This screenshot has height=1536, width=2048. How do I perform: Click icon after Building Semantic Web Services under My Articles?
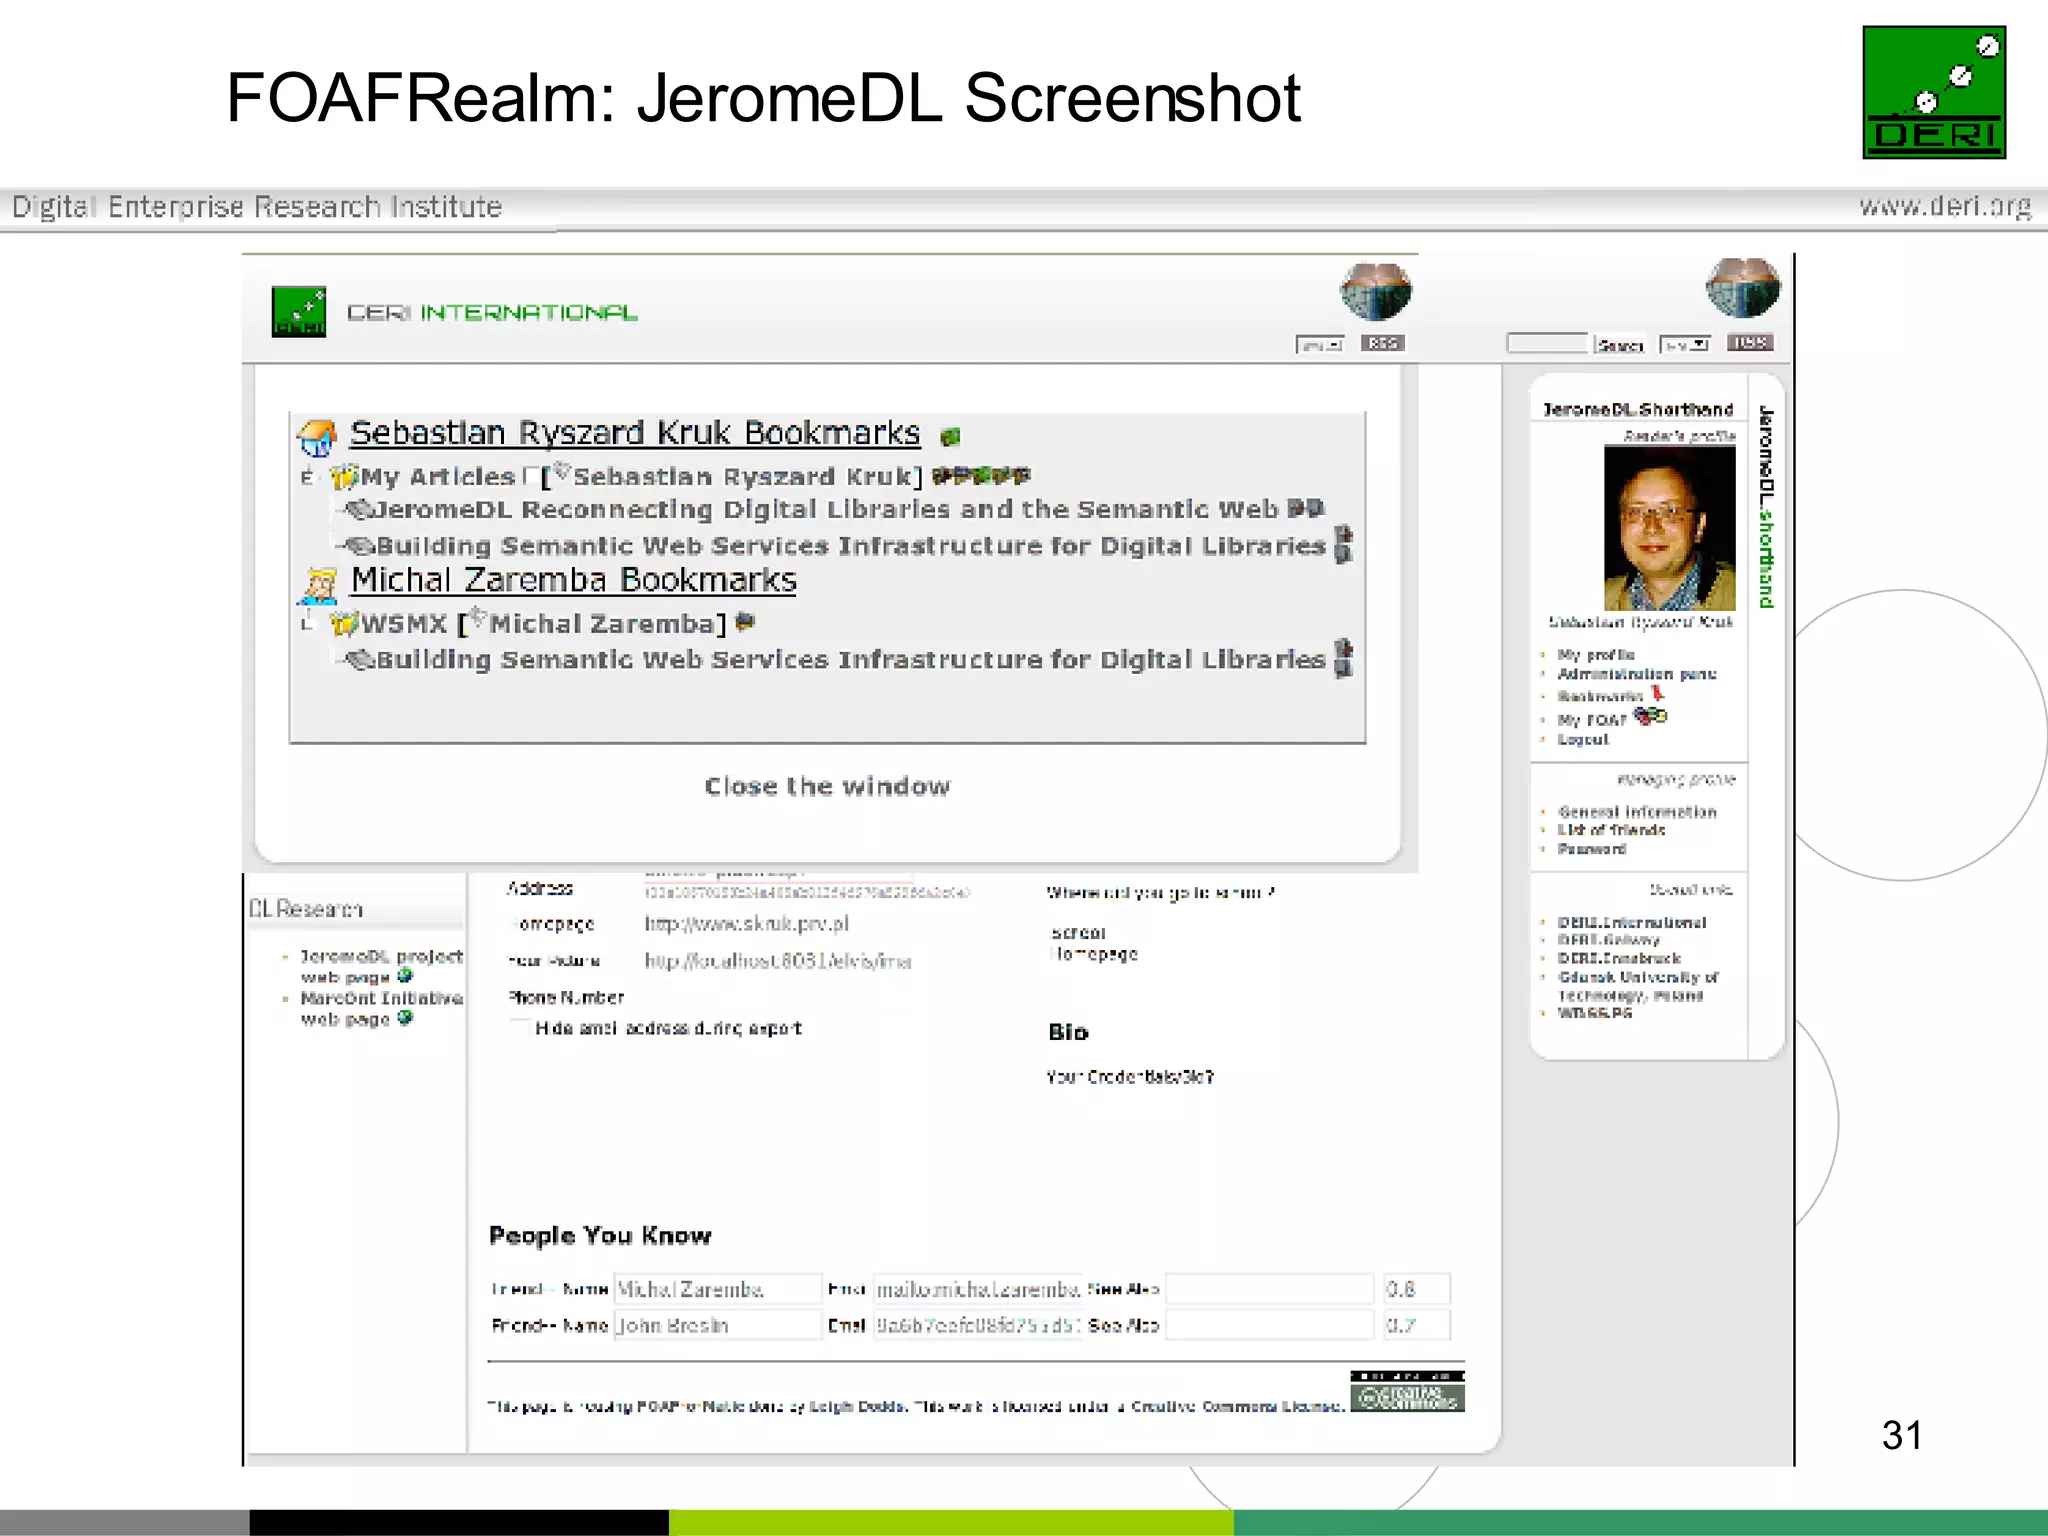[1344, 545]
